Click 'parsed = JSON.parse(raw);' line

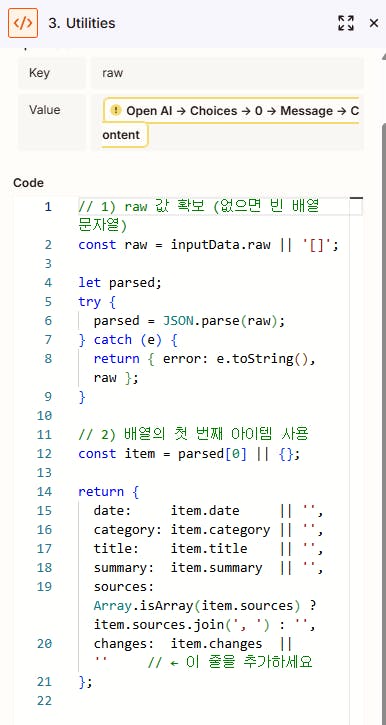point(190,320)
